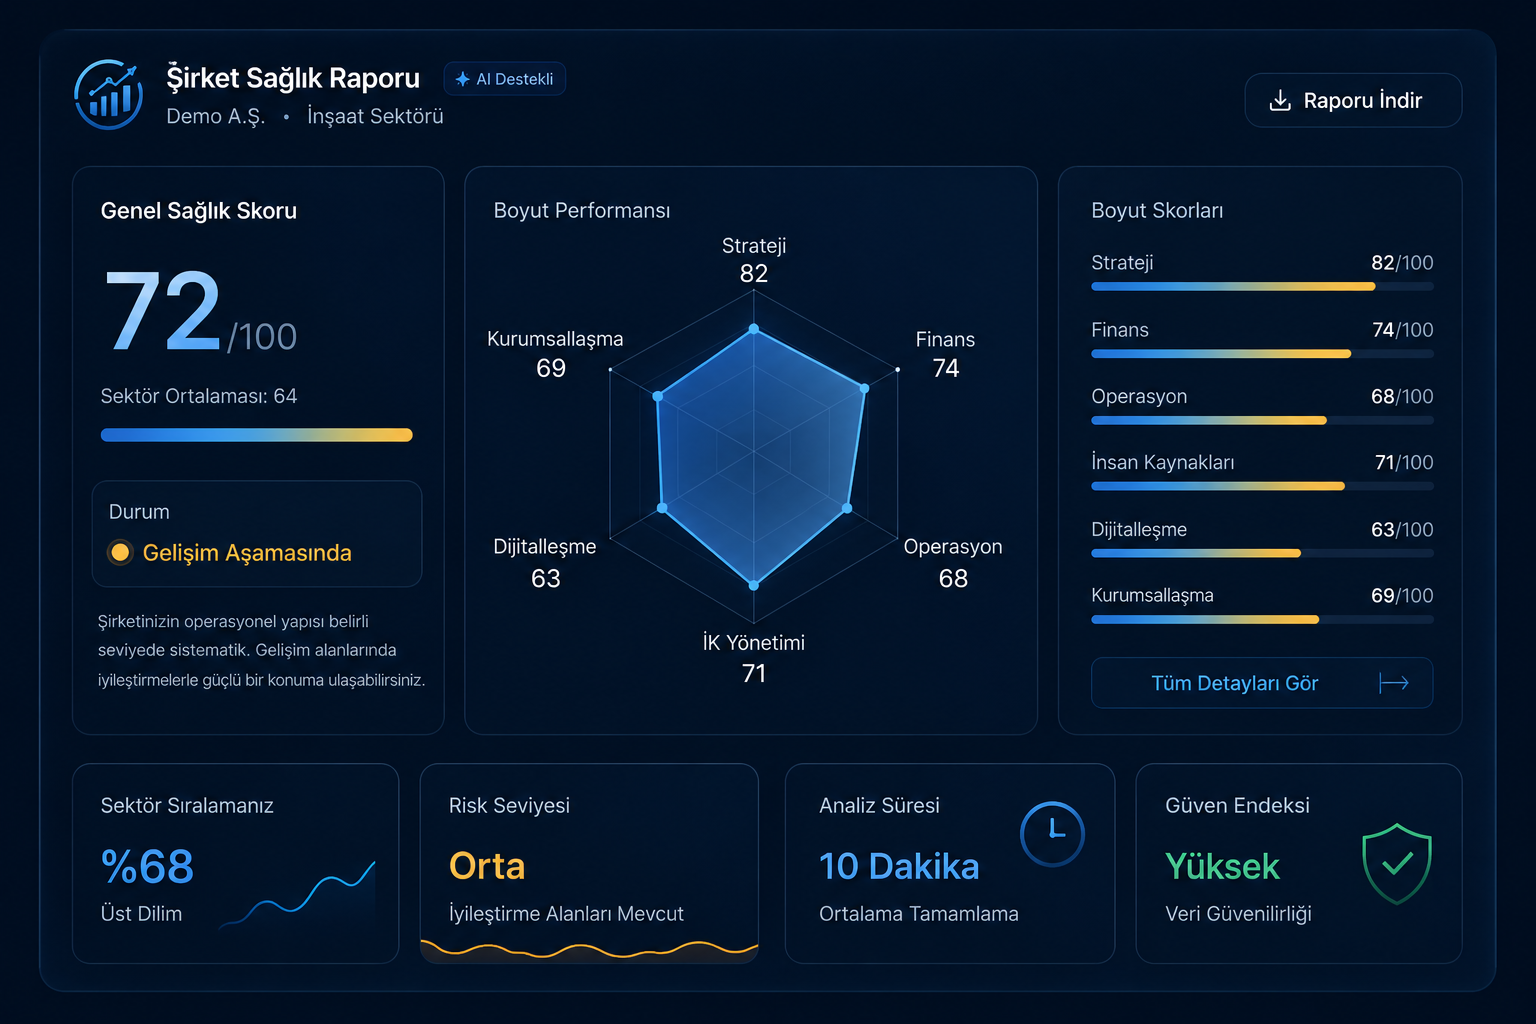Image resolution: width=1536 pixels, height=1024 pixels.
Task: Click the Ortalama Tamamlama label
Action: (919, 914)
